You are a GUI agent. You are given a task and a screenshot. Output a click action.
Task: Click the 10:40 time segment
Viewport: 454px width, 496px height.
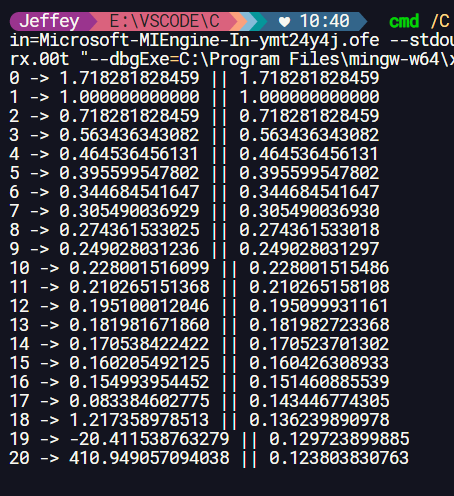coord(325,21)
